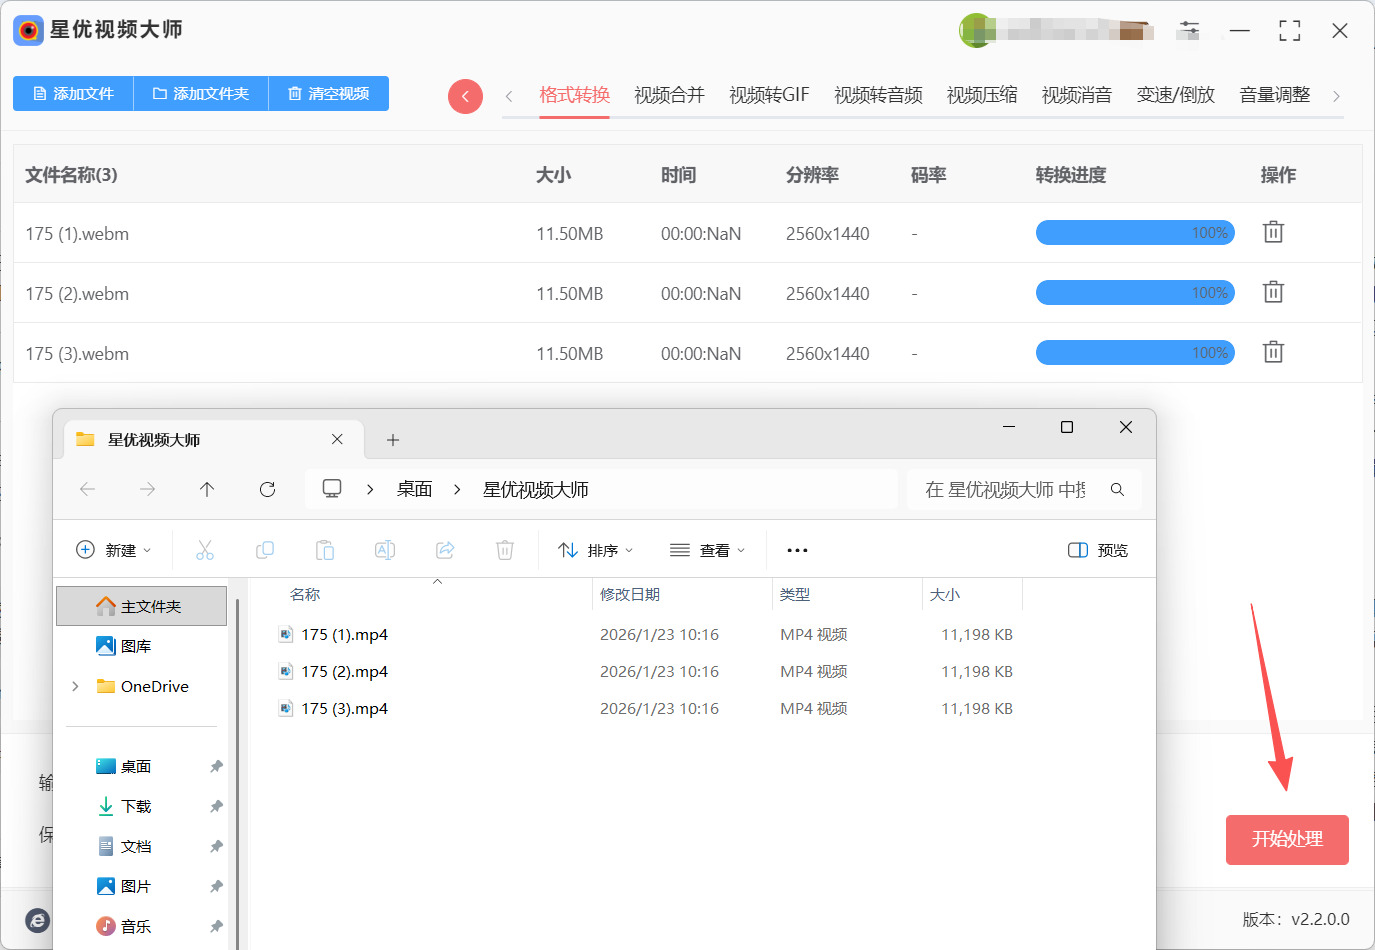Open settings sliders icon in title bar

point(1188,30)
